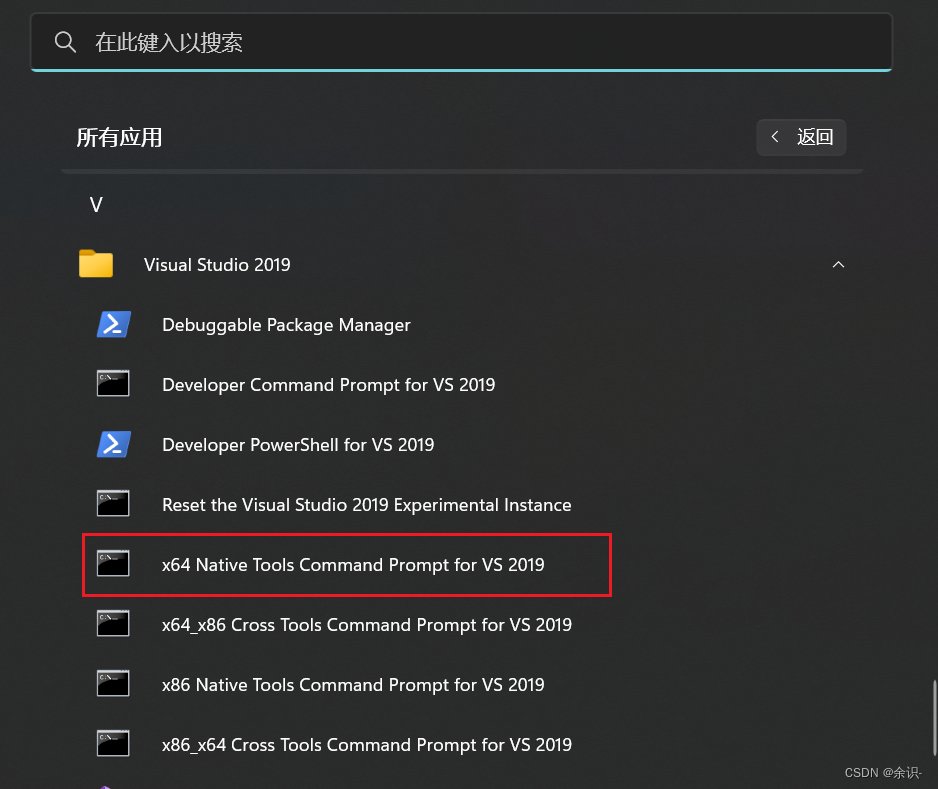The width and height of the screenshot is (938, 789).
Task: Click Developer Command Prompt console icon
Action: click(x=113, y=383)
